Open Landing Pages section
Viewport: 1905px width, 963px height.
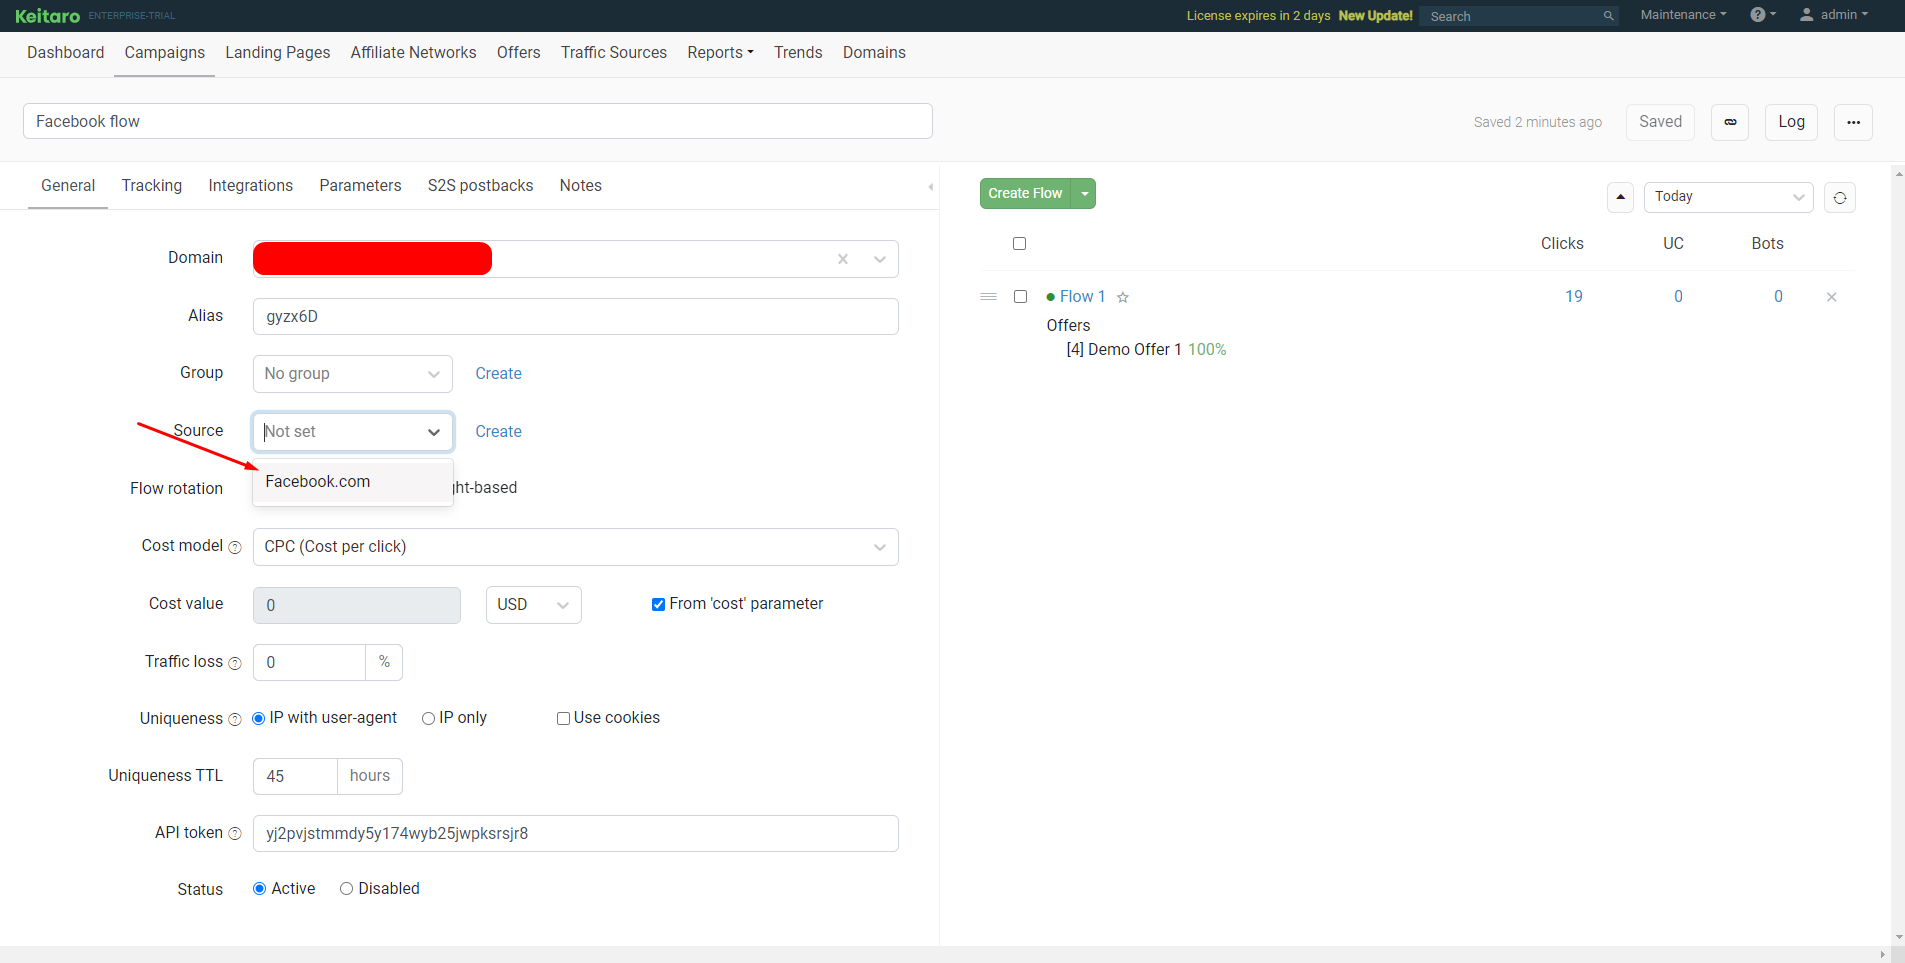278,53
